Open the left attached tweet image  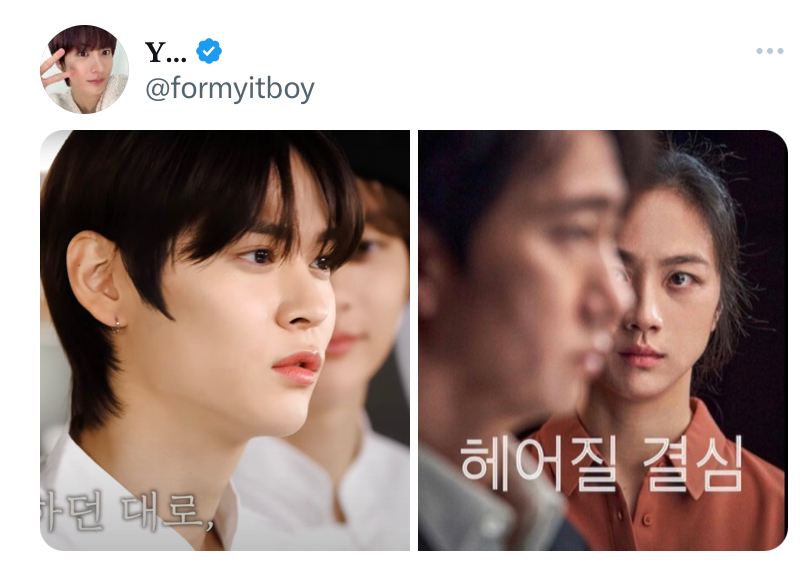pyautogui.click(x=225, y=340)
